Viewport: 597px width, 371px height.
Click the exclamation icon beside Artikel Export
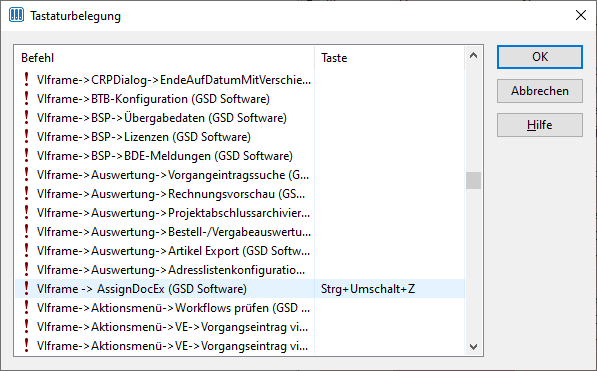point(26,250)
